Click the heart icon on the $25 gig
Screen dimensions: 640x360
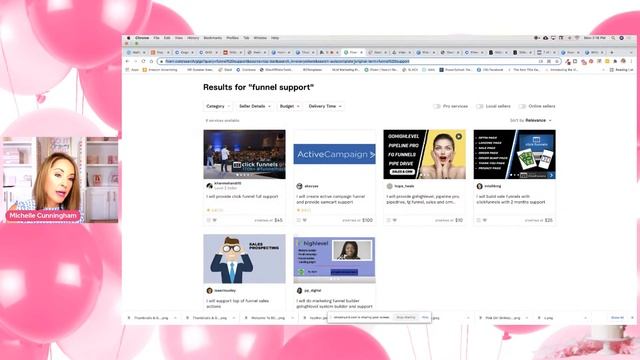pyautogui.click(x=484, y=220)
